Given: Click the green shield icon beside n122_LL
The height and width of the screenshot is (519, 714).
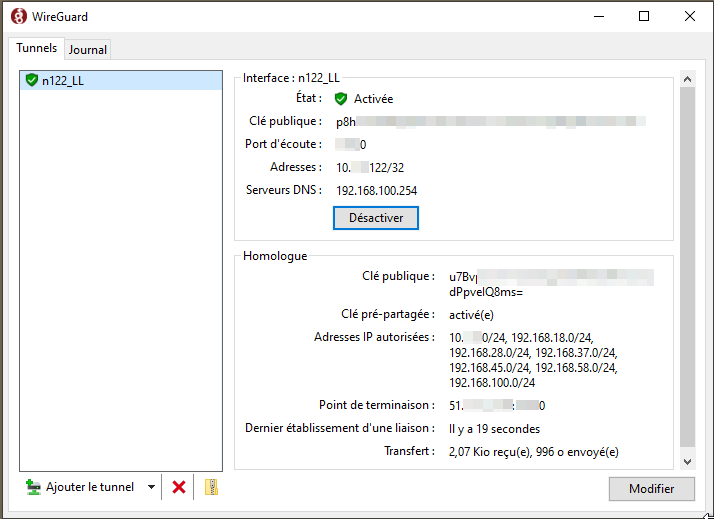Looking at the screenshot, I should (32, 80).
